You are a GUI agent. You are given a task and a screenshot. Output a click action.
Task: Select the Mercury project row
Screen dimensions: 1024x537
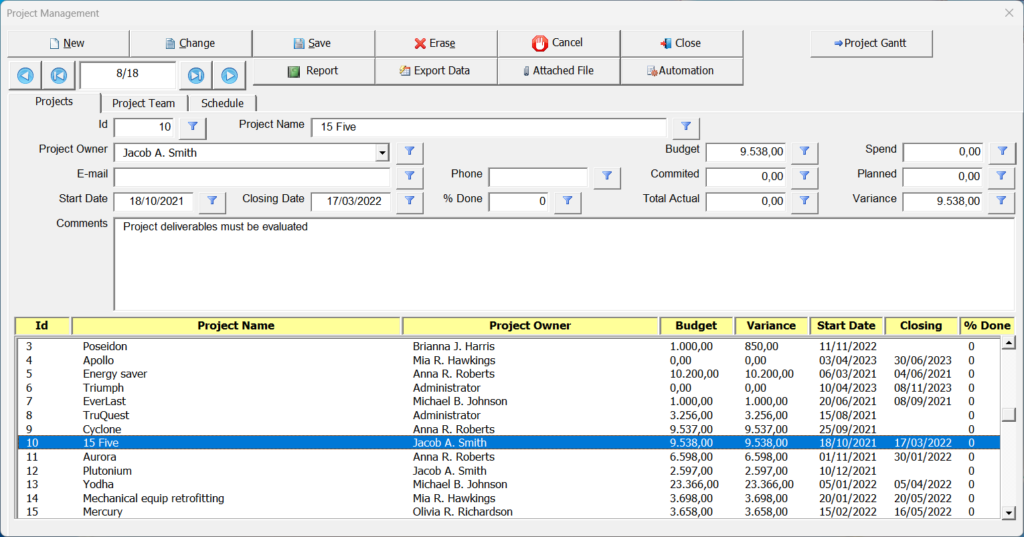tap(509, 512)
